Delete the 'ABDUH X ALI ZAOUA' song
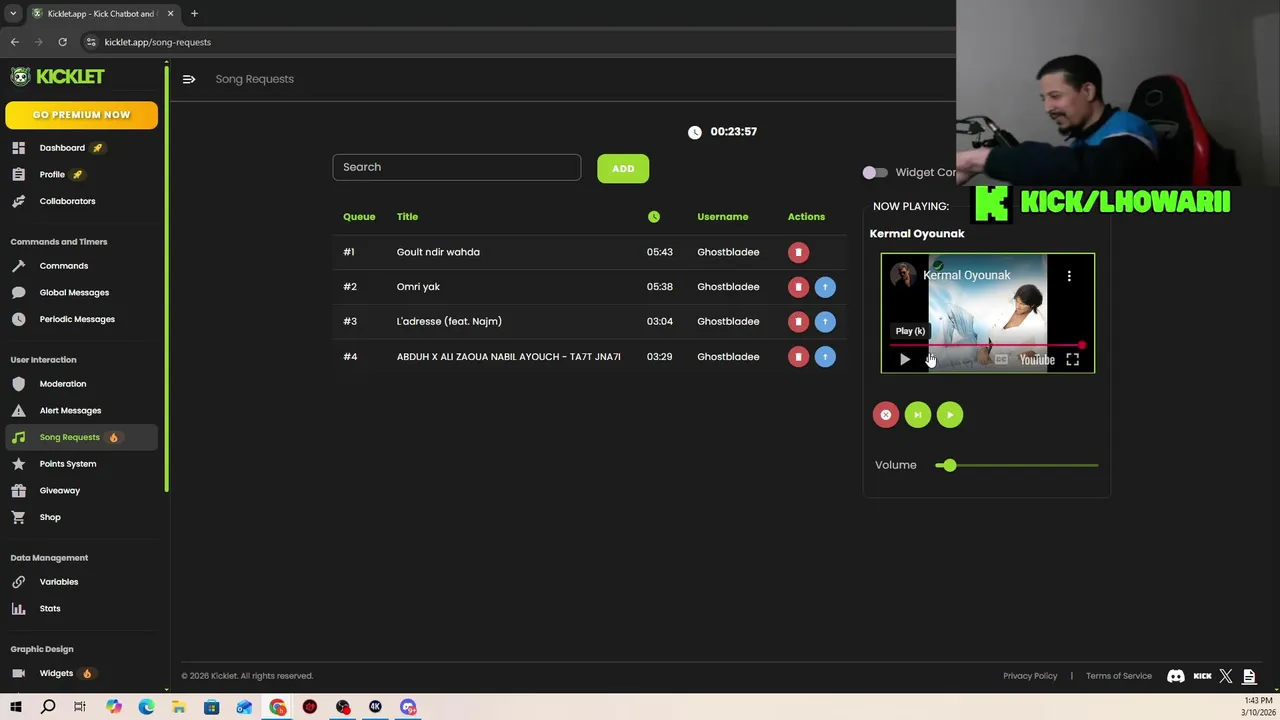Screen dimensions: 1280x720 (798, 357)
